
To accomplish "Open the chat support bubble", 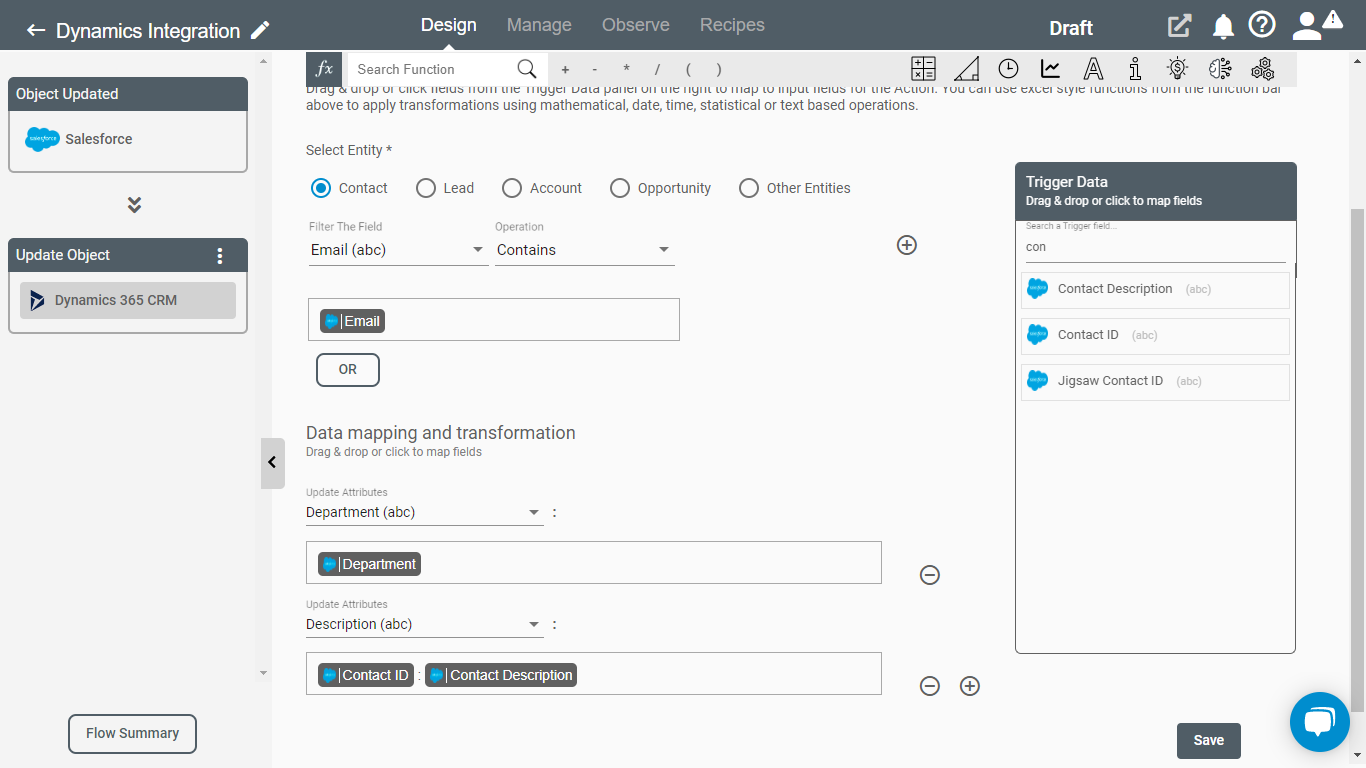I will (1320, 722).
